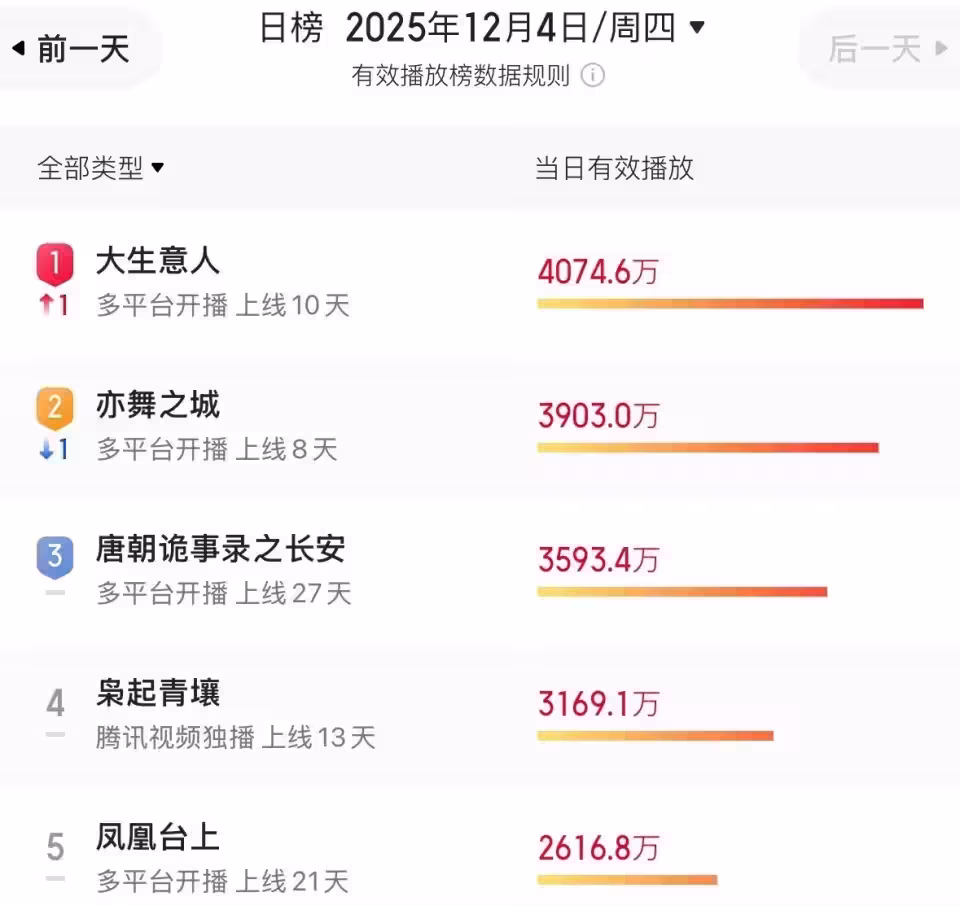Expand the 全部类型 filter dropdown
960x906 pixels.
(100, 168)
